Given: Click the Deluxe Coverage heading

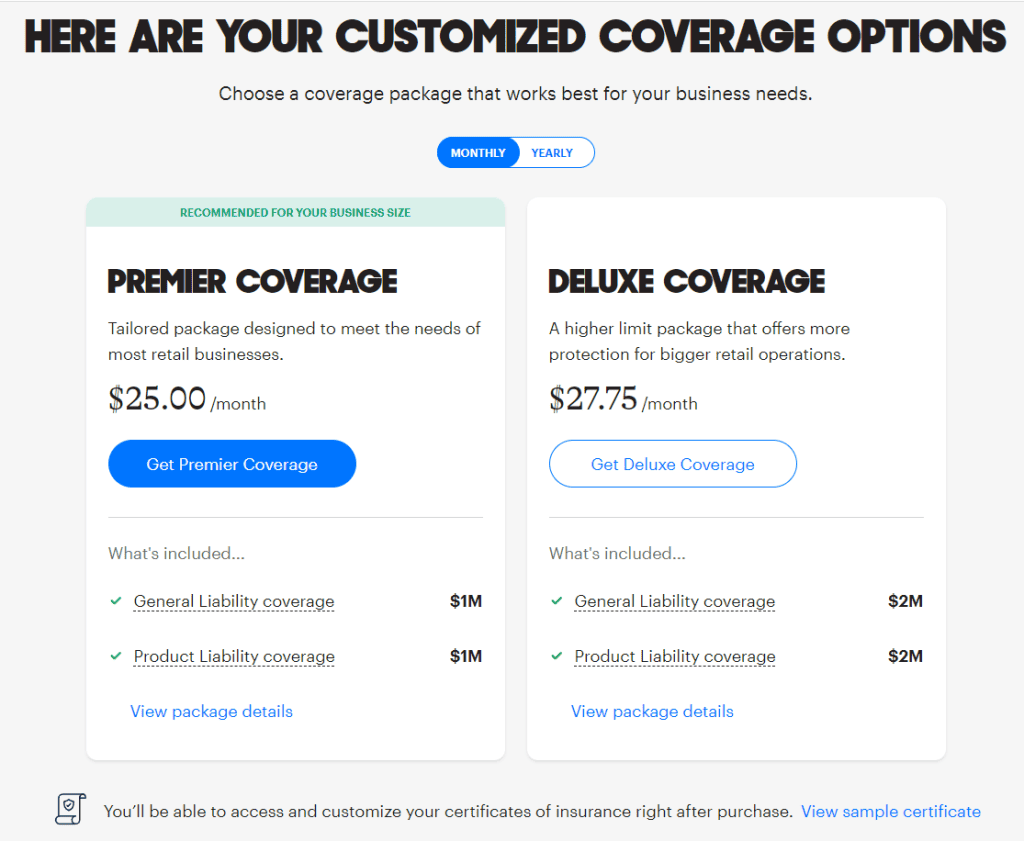Looking at the screenshot, I should pos(687,281).
